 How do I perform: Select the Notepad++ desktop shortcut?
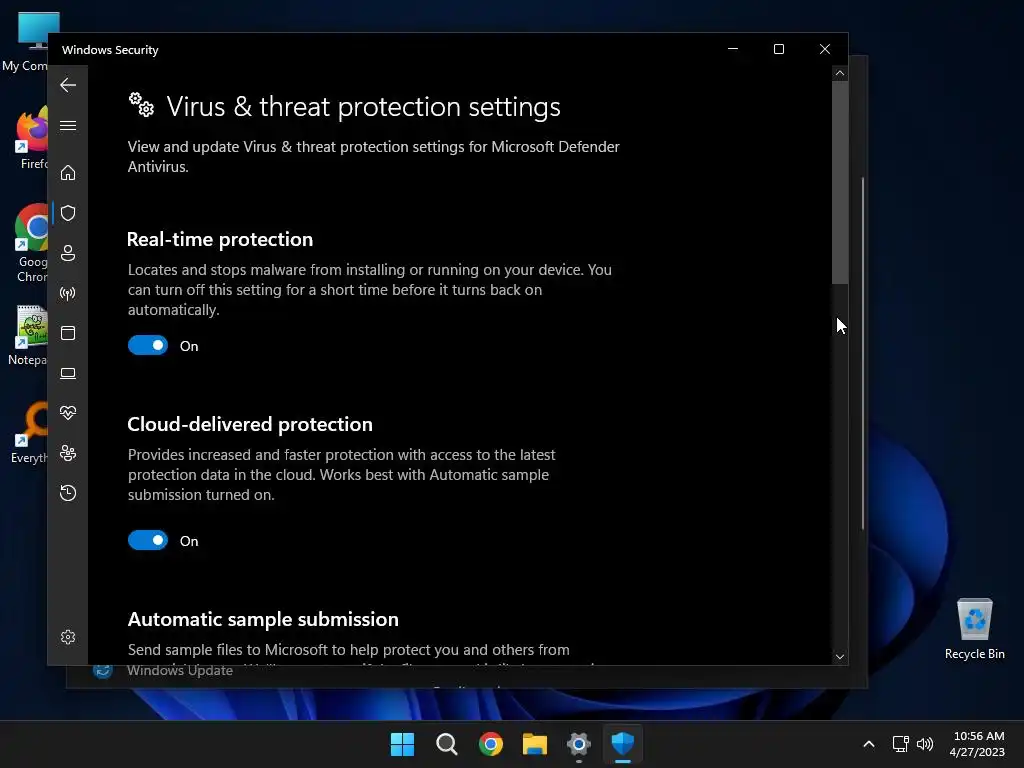pos(27,336)
